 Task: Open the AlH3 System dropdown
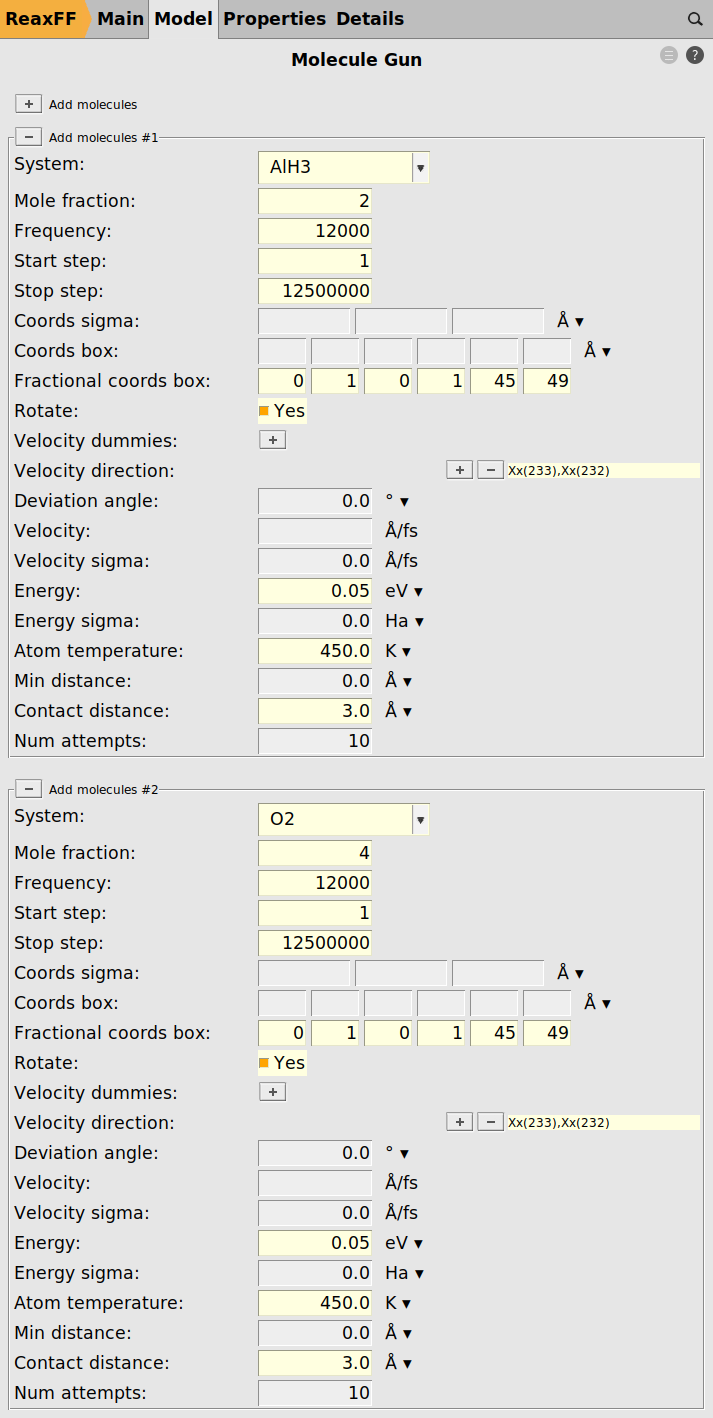[x=421, y=168]
